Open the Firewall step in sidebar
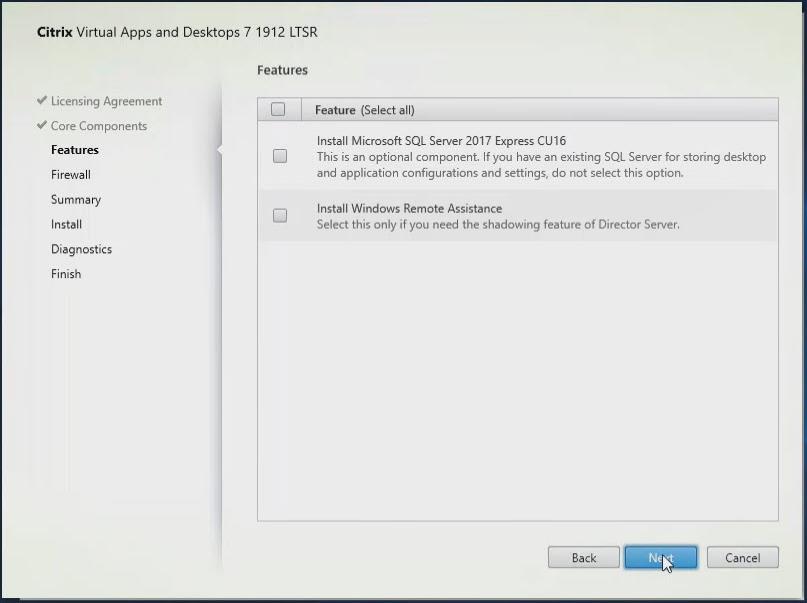 (x=71, y=175)
